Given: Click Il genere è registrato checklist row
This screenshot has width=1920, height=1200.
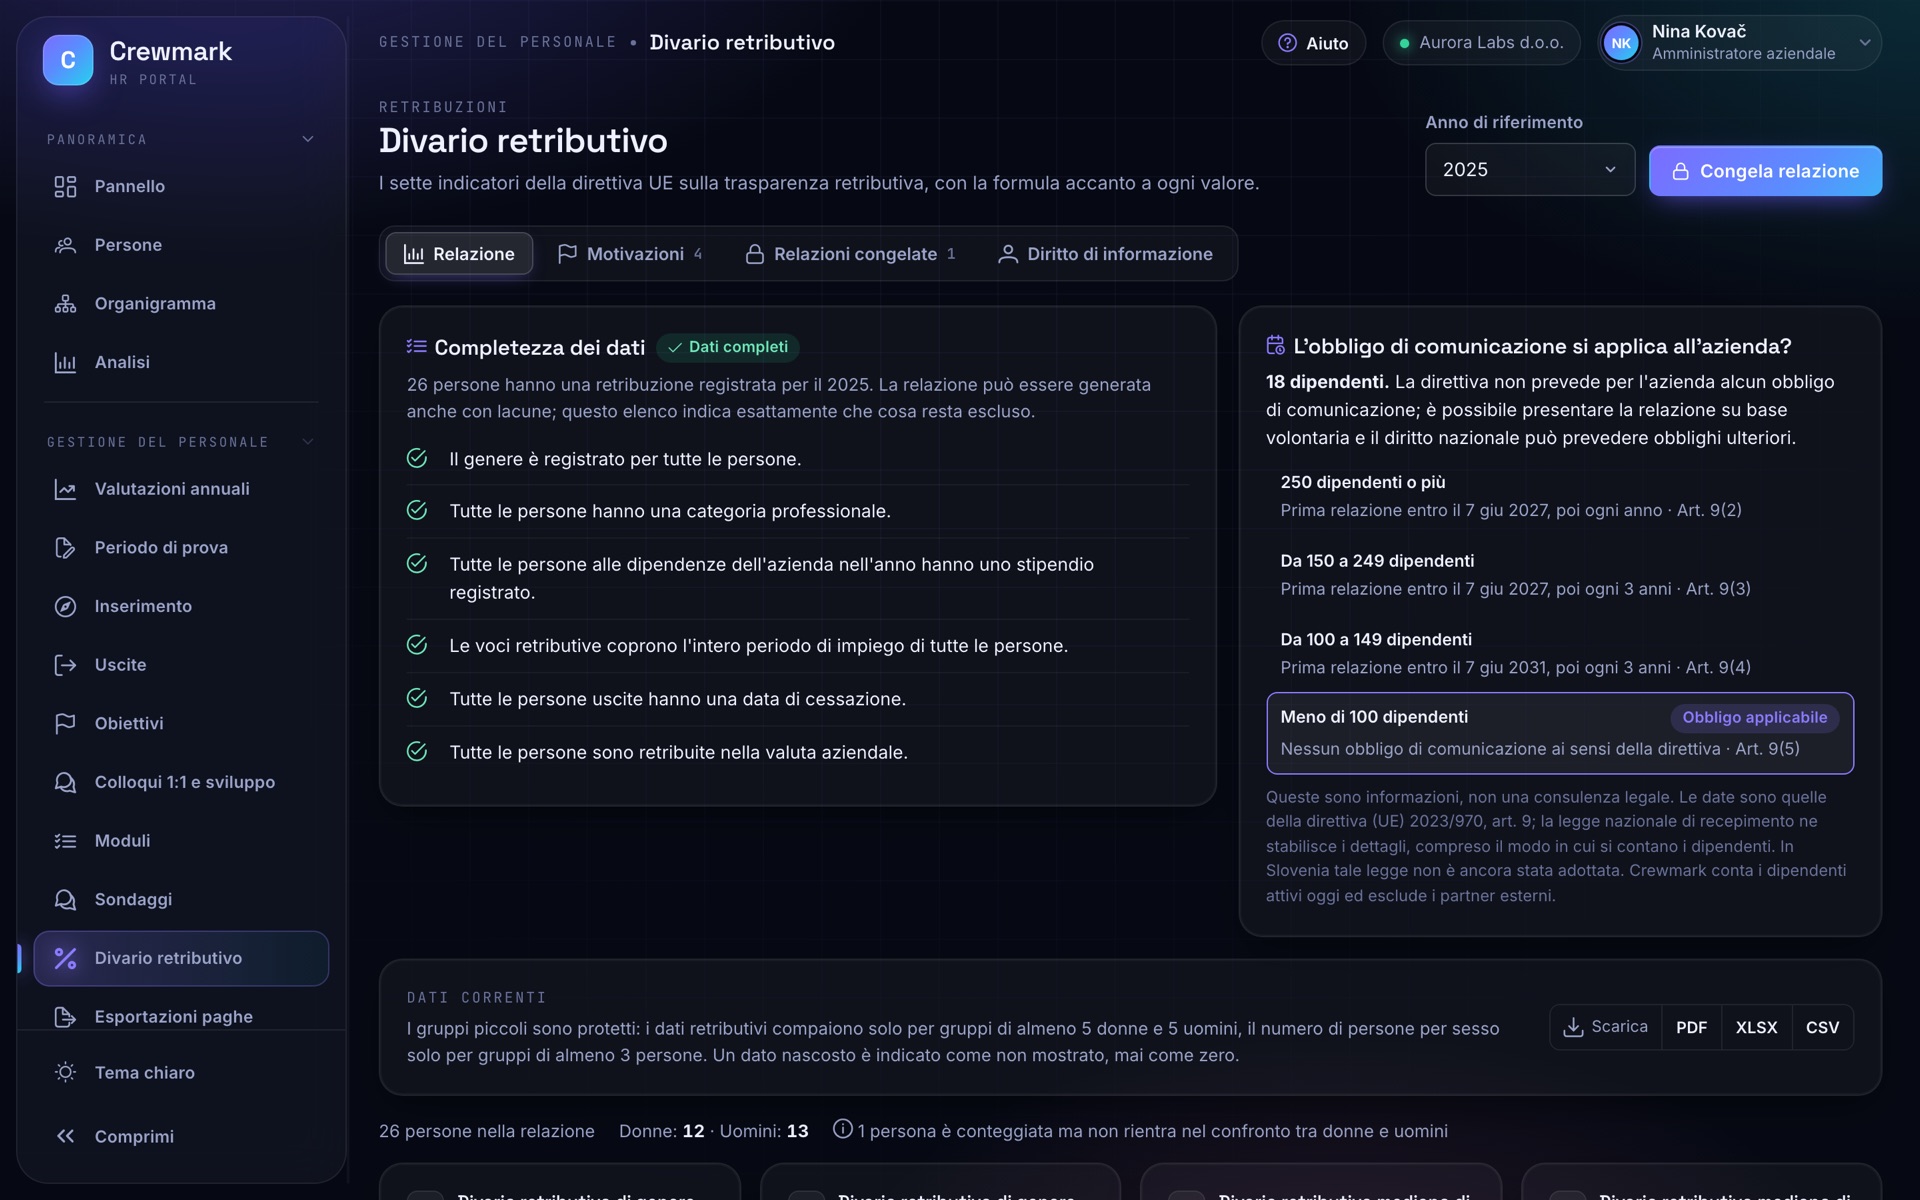Looking at the screenshot, I should point(797,459).
